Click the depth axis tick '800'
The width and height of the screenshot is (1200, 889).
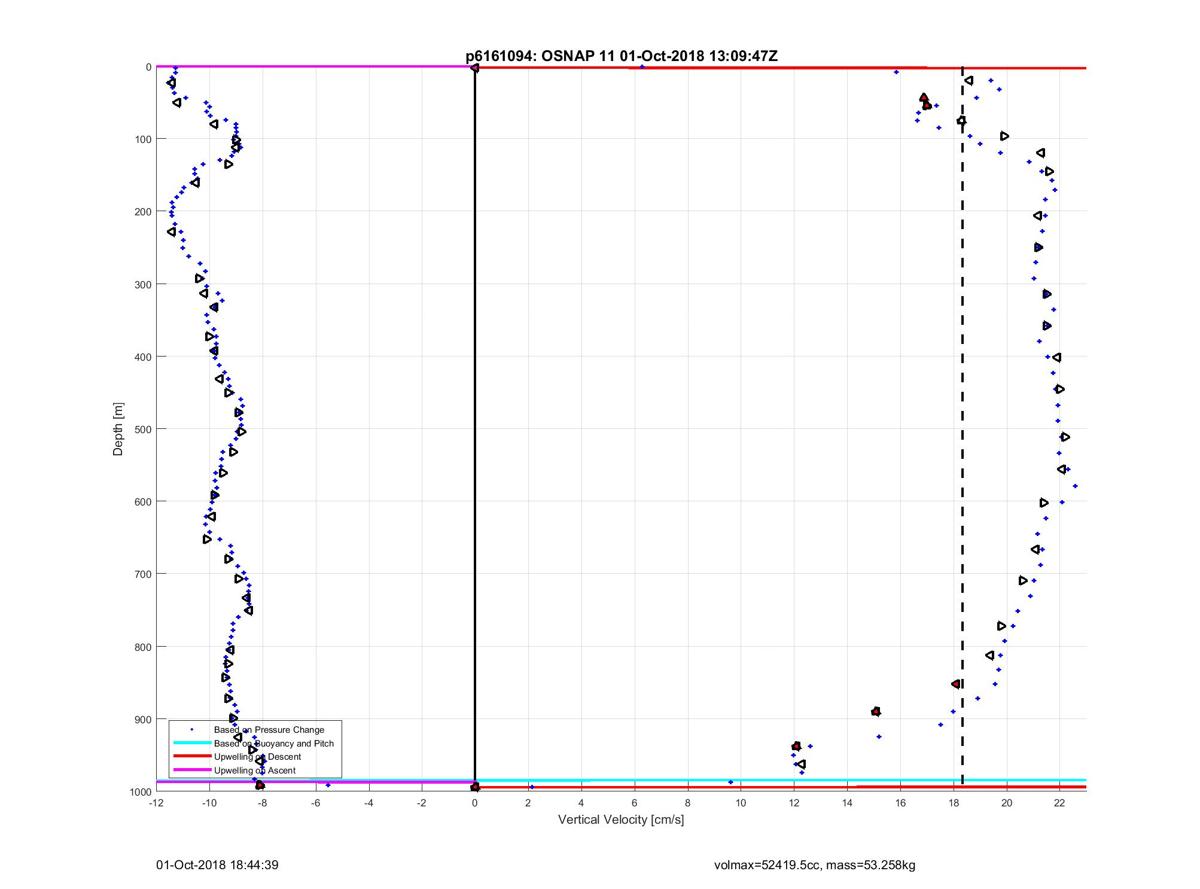pyautogui.click(x=142, y=646)
